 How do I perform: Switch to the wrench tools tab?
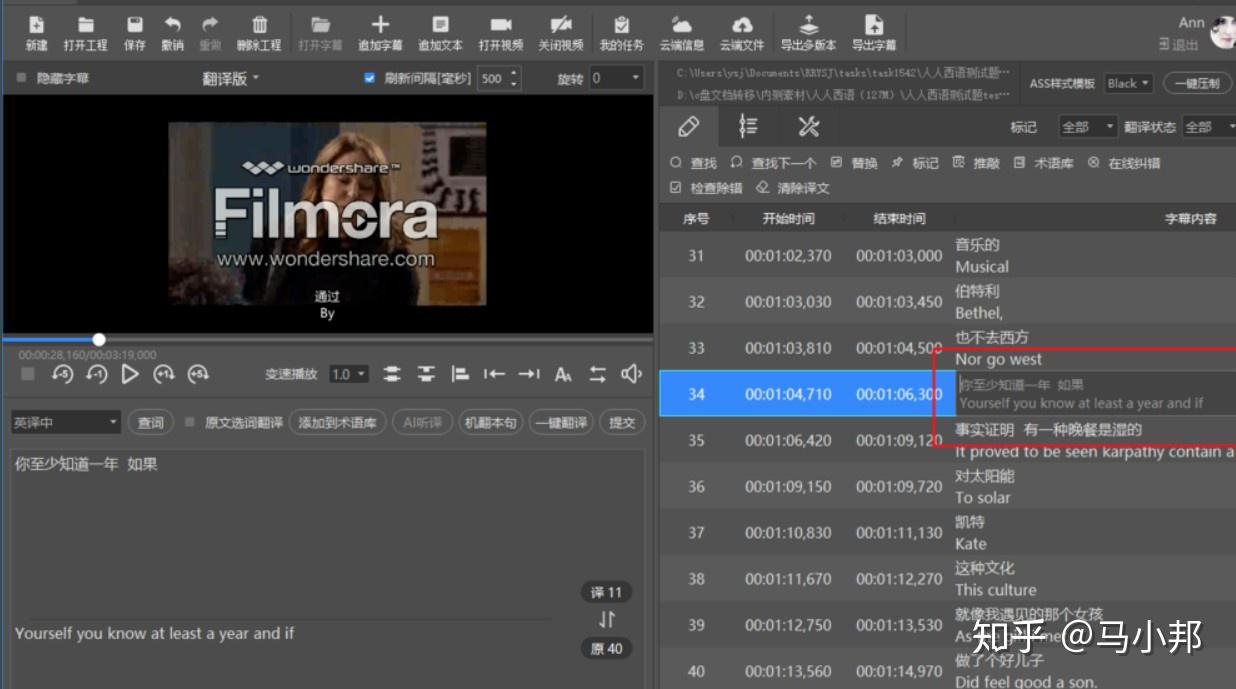click(808, 126)
